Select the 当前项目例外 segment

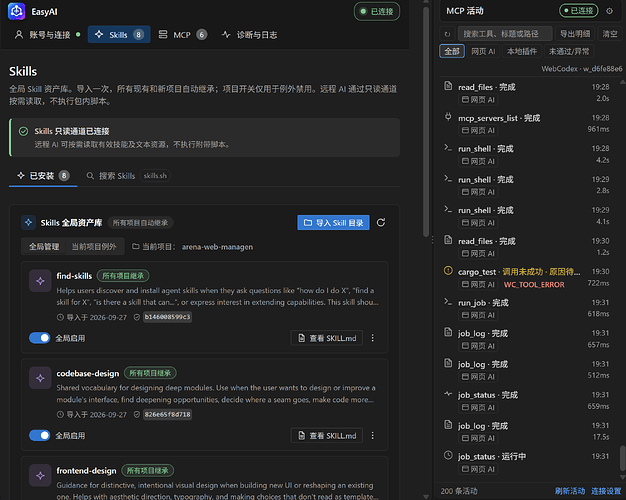point(94,247)
